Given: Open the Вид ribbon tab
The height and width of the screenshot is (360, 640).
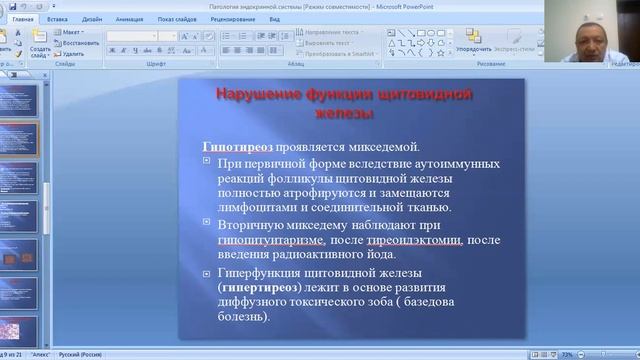Looking at the screenshot, I should (275, 19).
